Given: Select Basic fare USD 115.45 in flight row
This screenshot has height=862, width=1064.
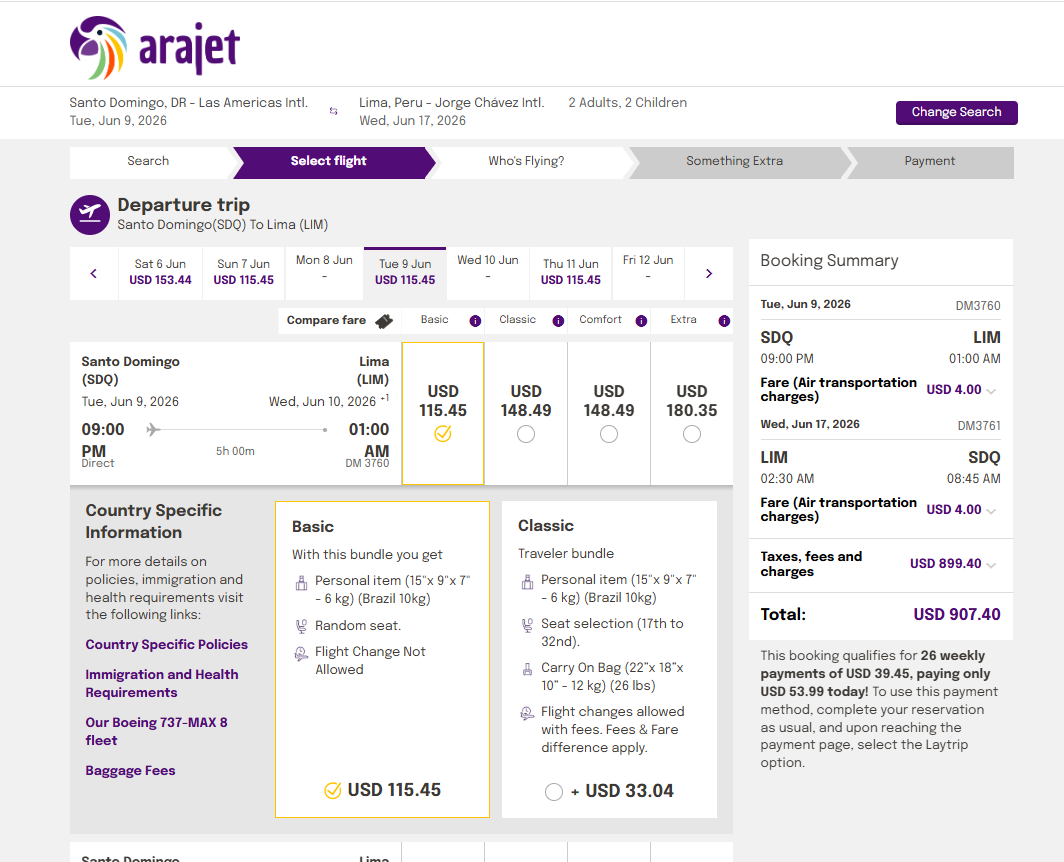Looking at the screenshot, I should (x=442, y=413).
